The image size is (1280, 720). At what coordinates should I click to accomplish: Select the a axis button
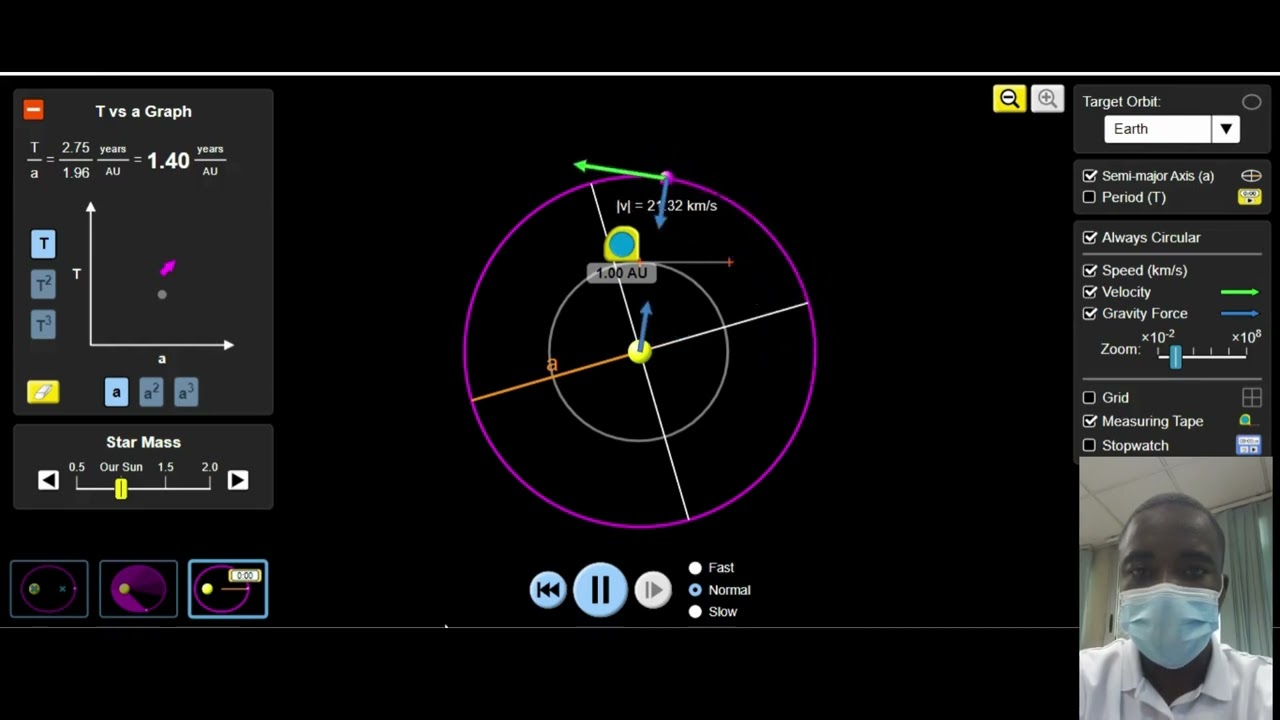point(116,392)
